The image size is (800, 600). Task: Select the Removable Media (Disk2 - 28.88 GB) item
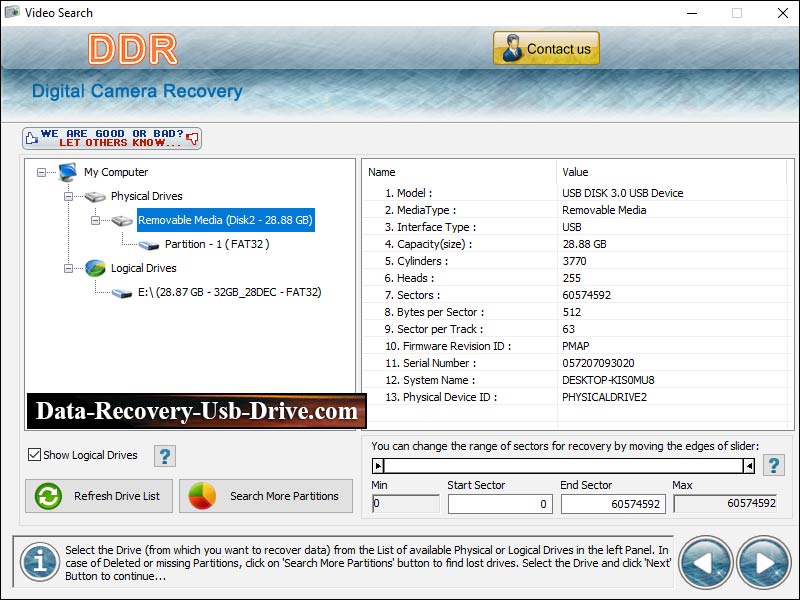point(226,220)
